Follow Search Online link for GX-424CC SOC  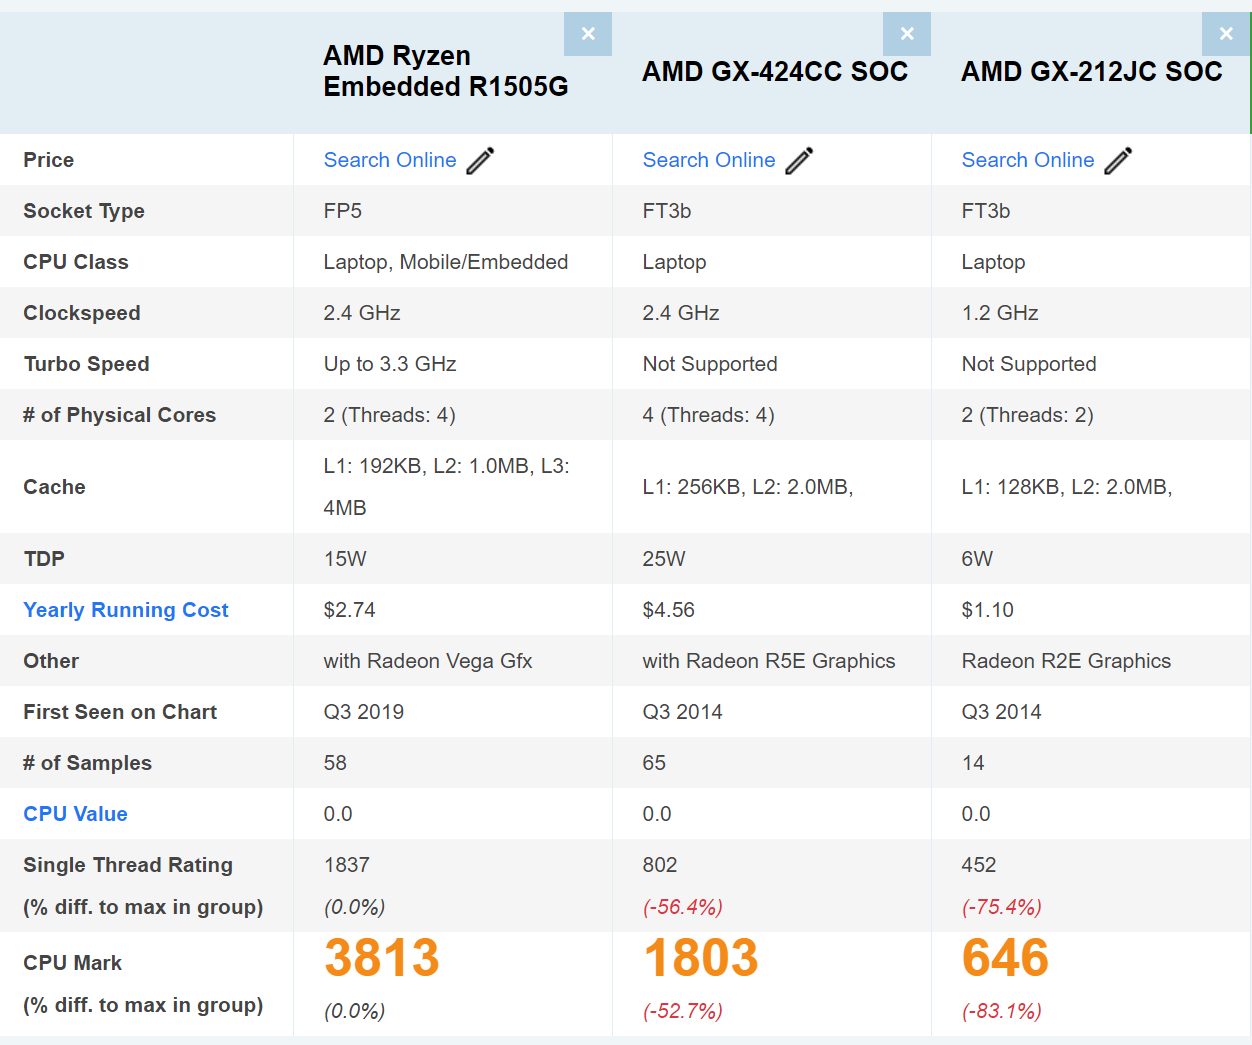709,160
